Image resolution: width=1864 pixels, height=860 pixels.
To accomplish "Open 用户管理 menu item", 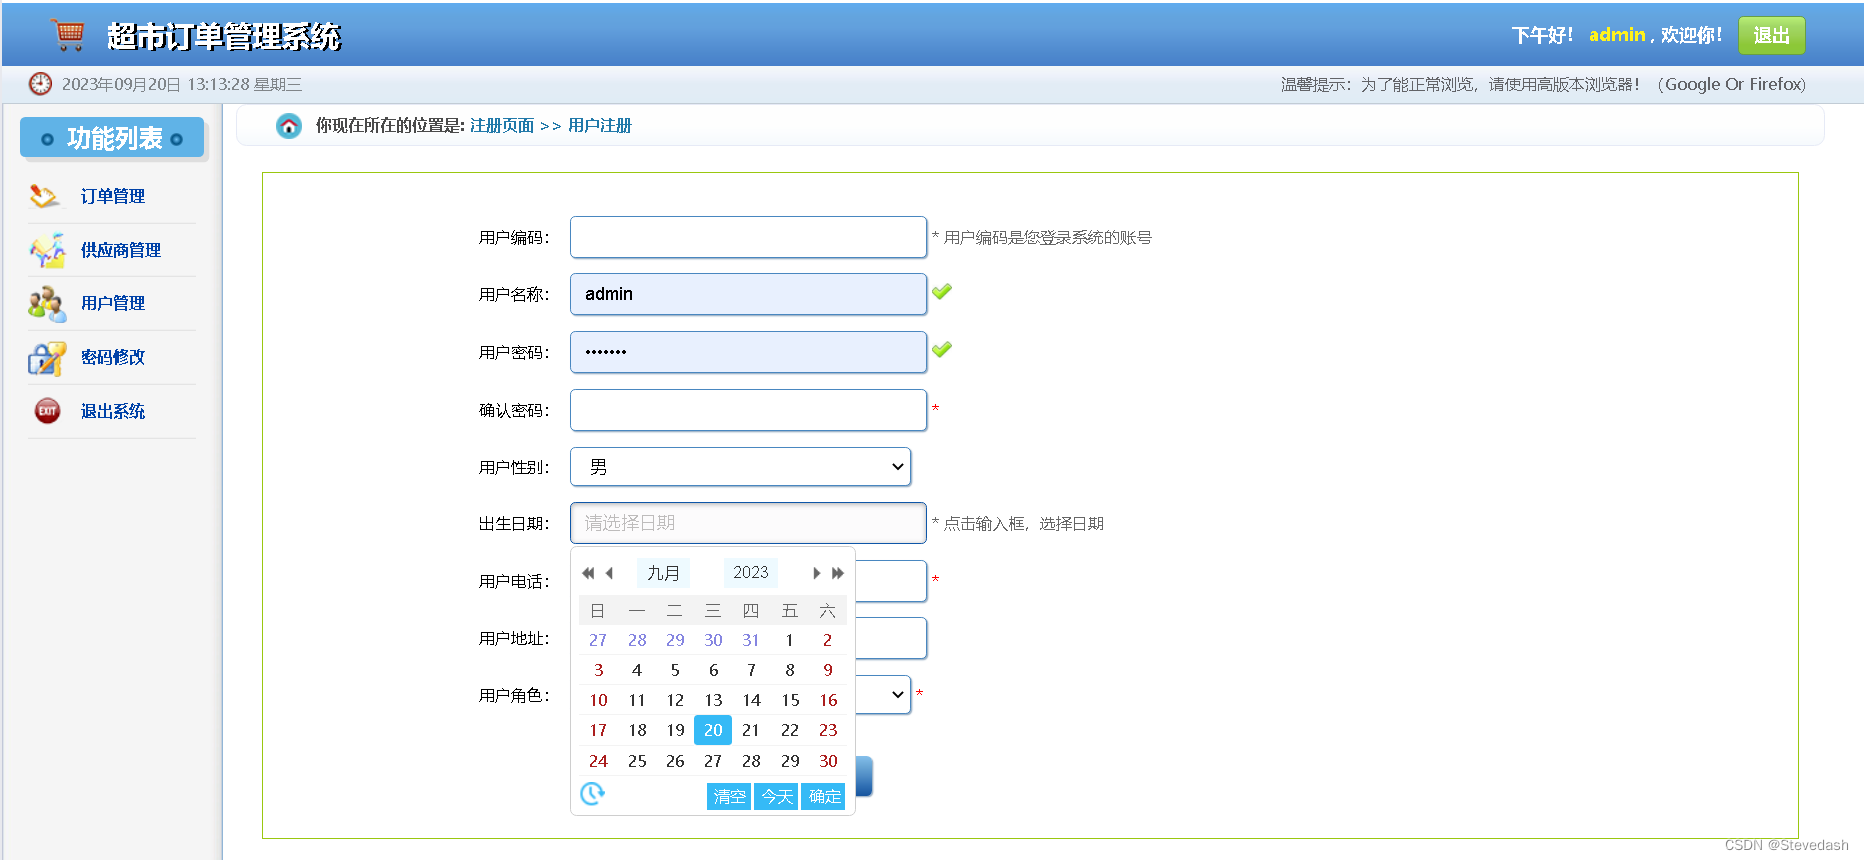I will pyautogui.click(x=113, y=304).
